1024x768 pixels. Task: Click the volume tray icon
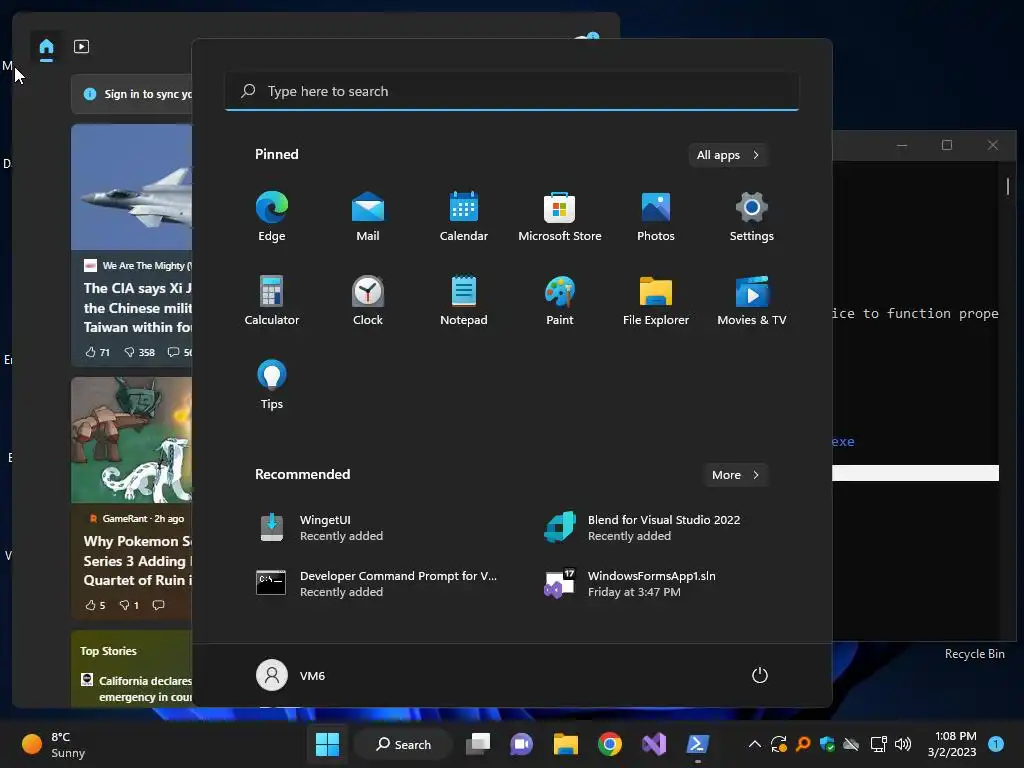click(903, 744)
